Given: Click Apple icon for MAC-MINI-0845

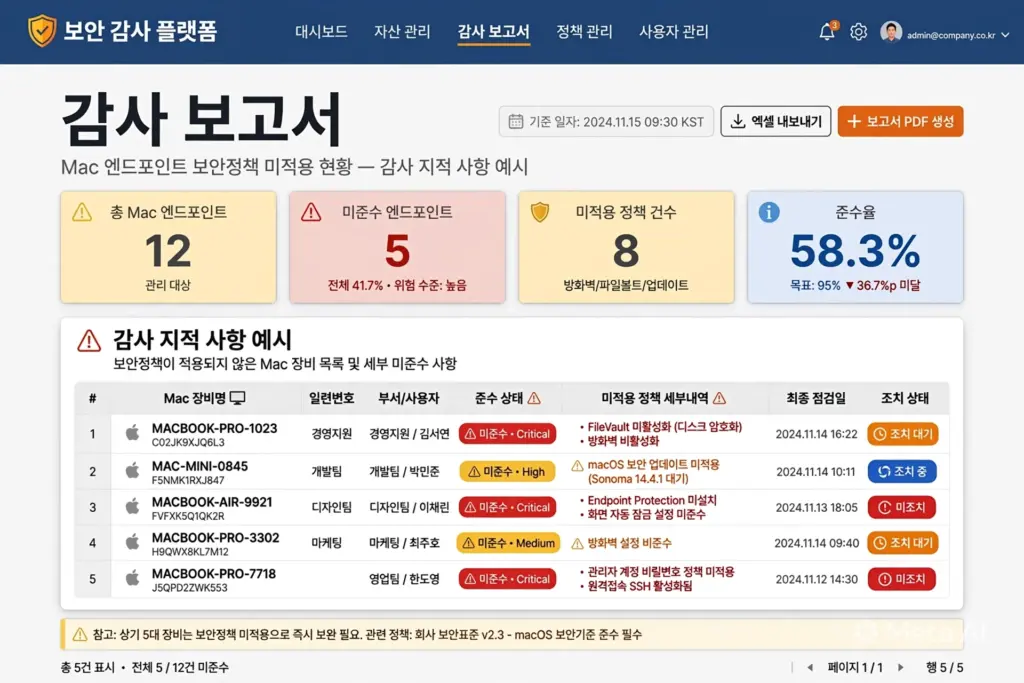Looking at the screenshot, I should click(133, 470).
